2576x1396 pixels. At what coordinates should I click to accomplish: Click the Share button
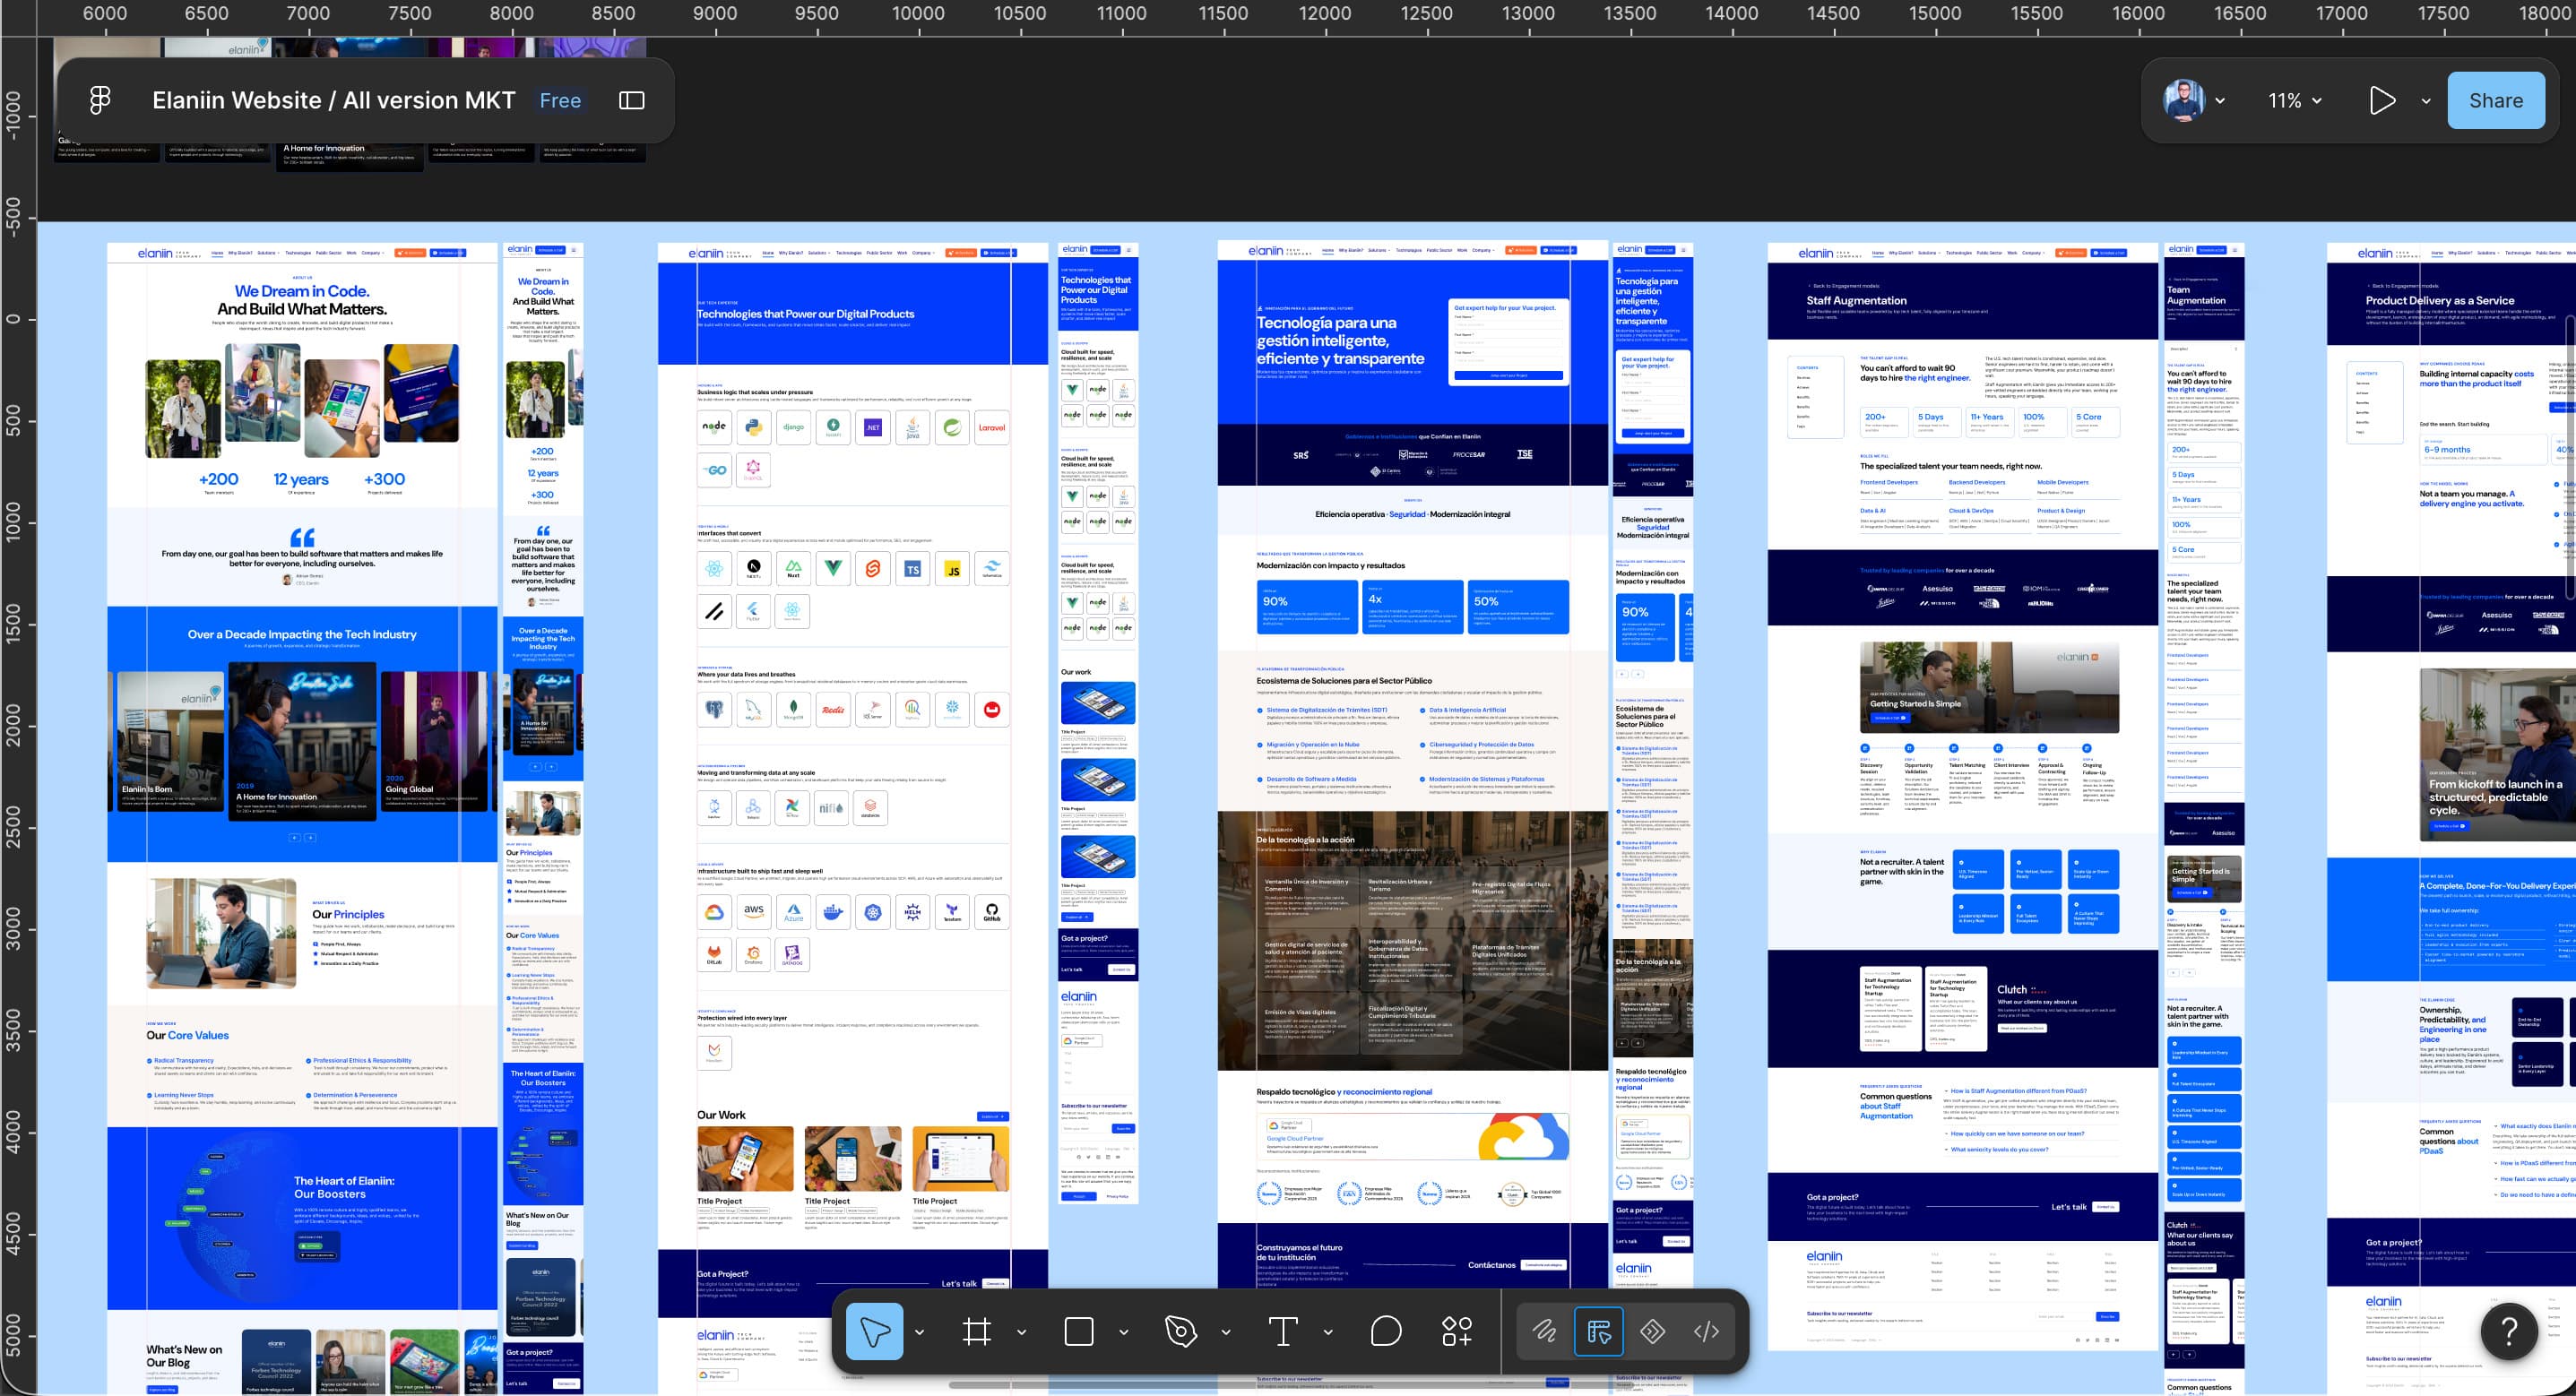2496,100
